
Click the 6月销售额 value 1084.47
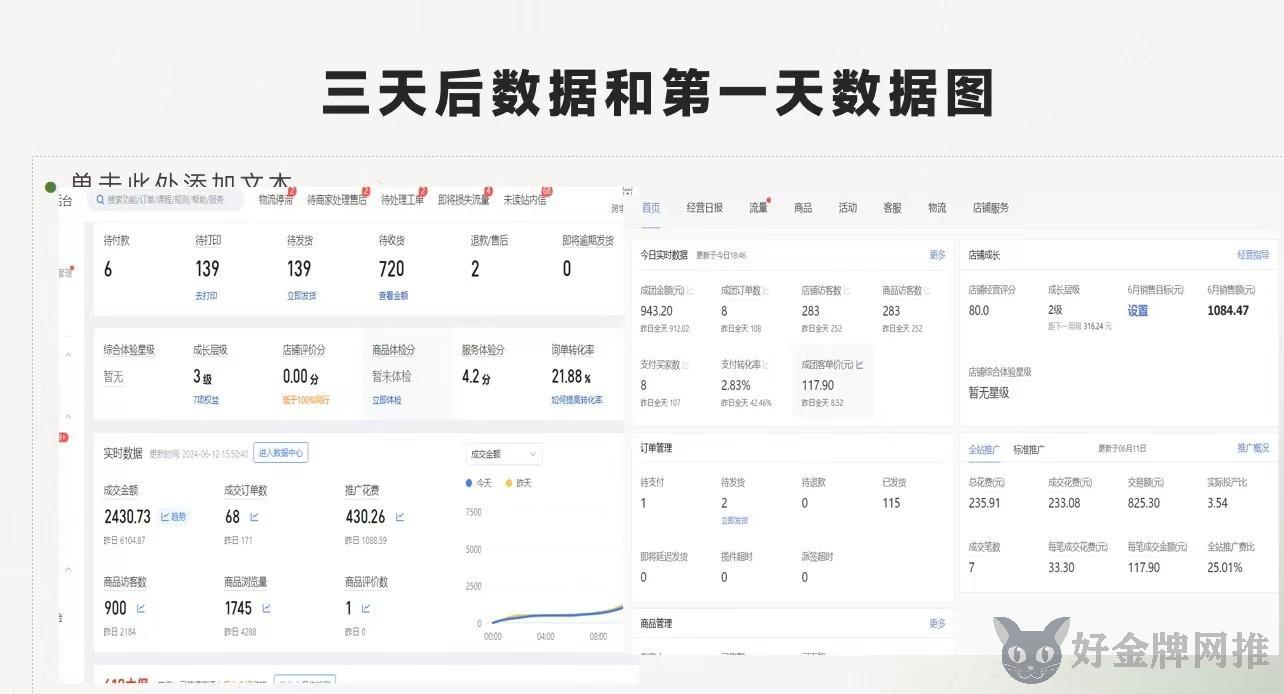pyautogui.click(x=1228, y=311)
